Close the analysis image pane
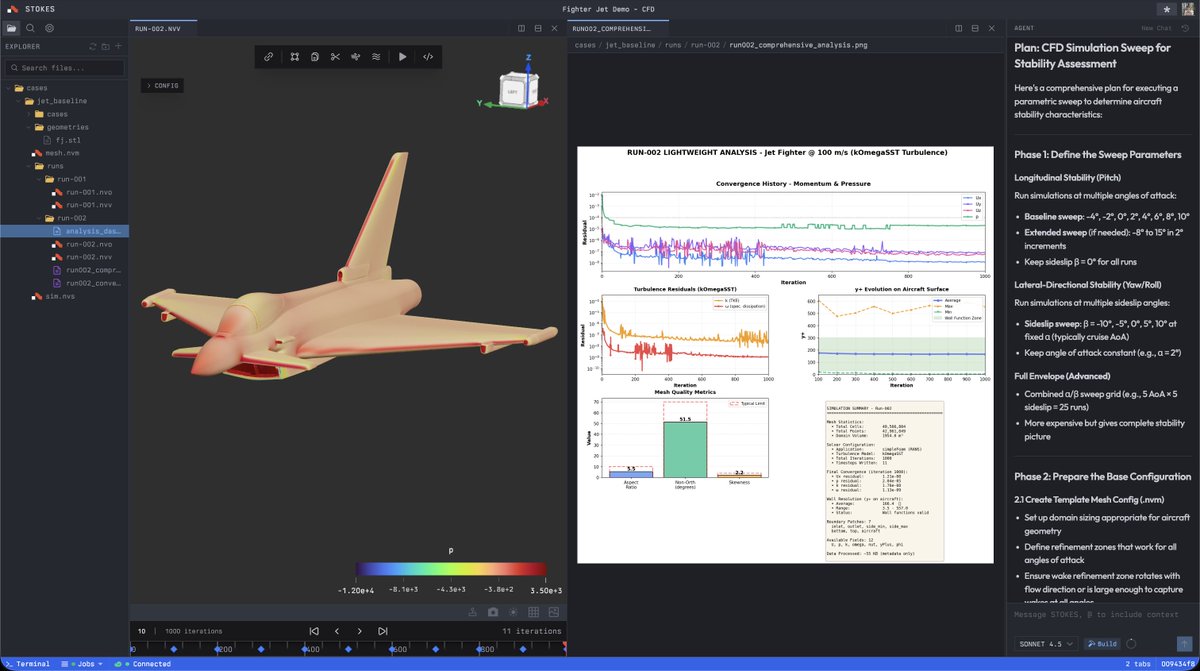1200x671 pixels. [x=991, y=28]
